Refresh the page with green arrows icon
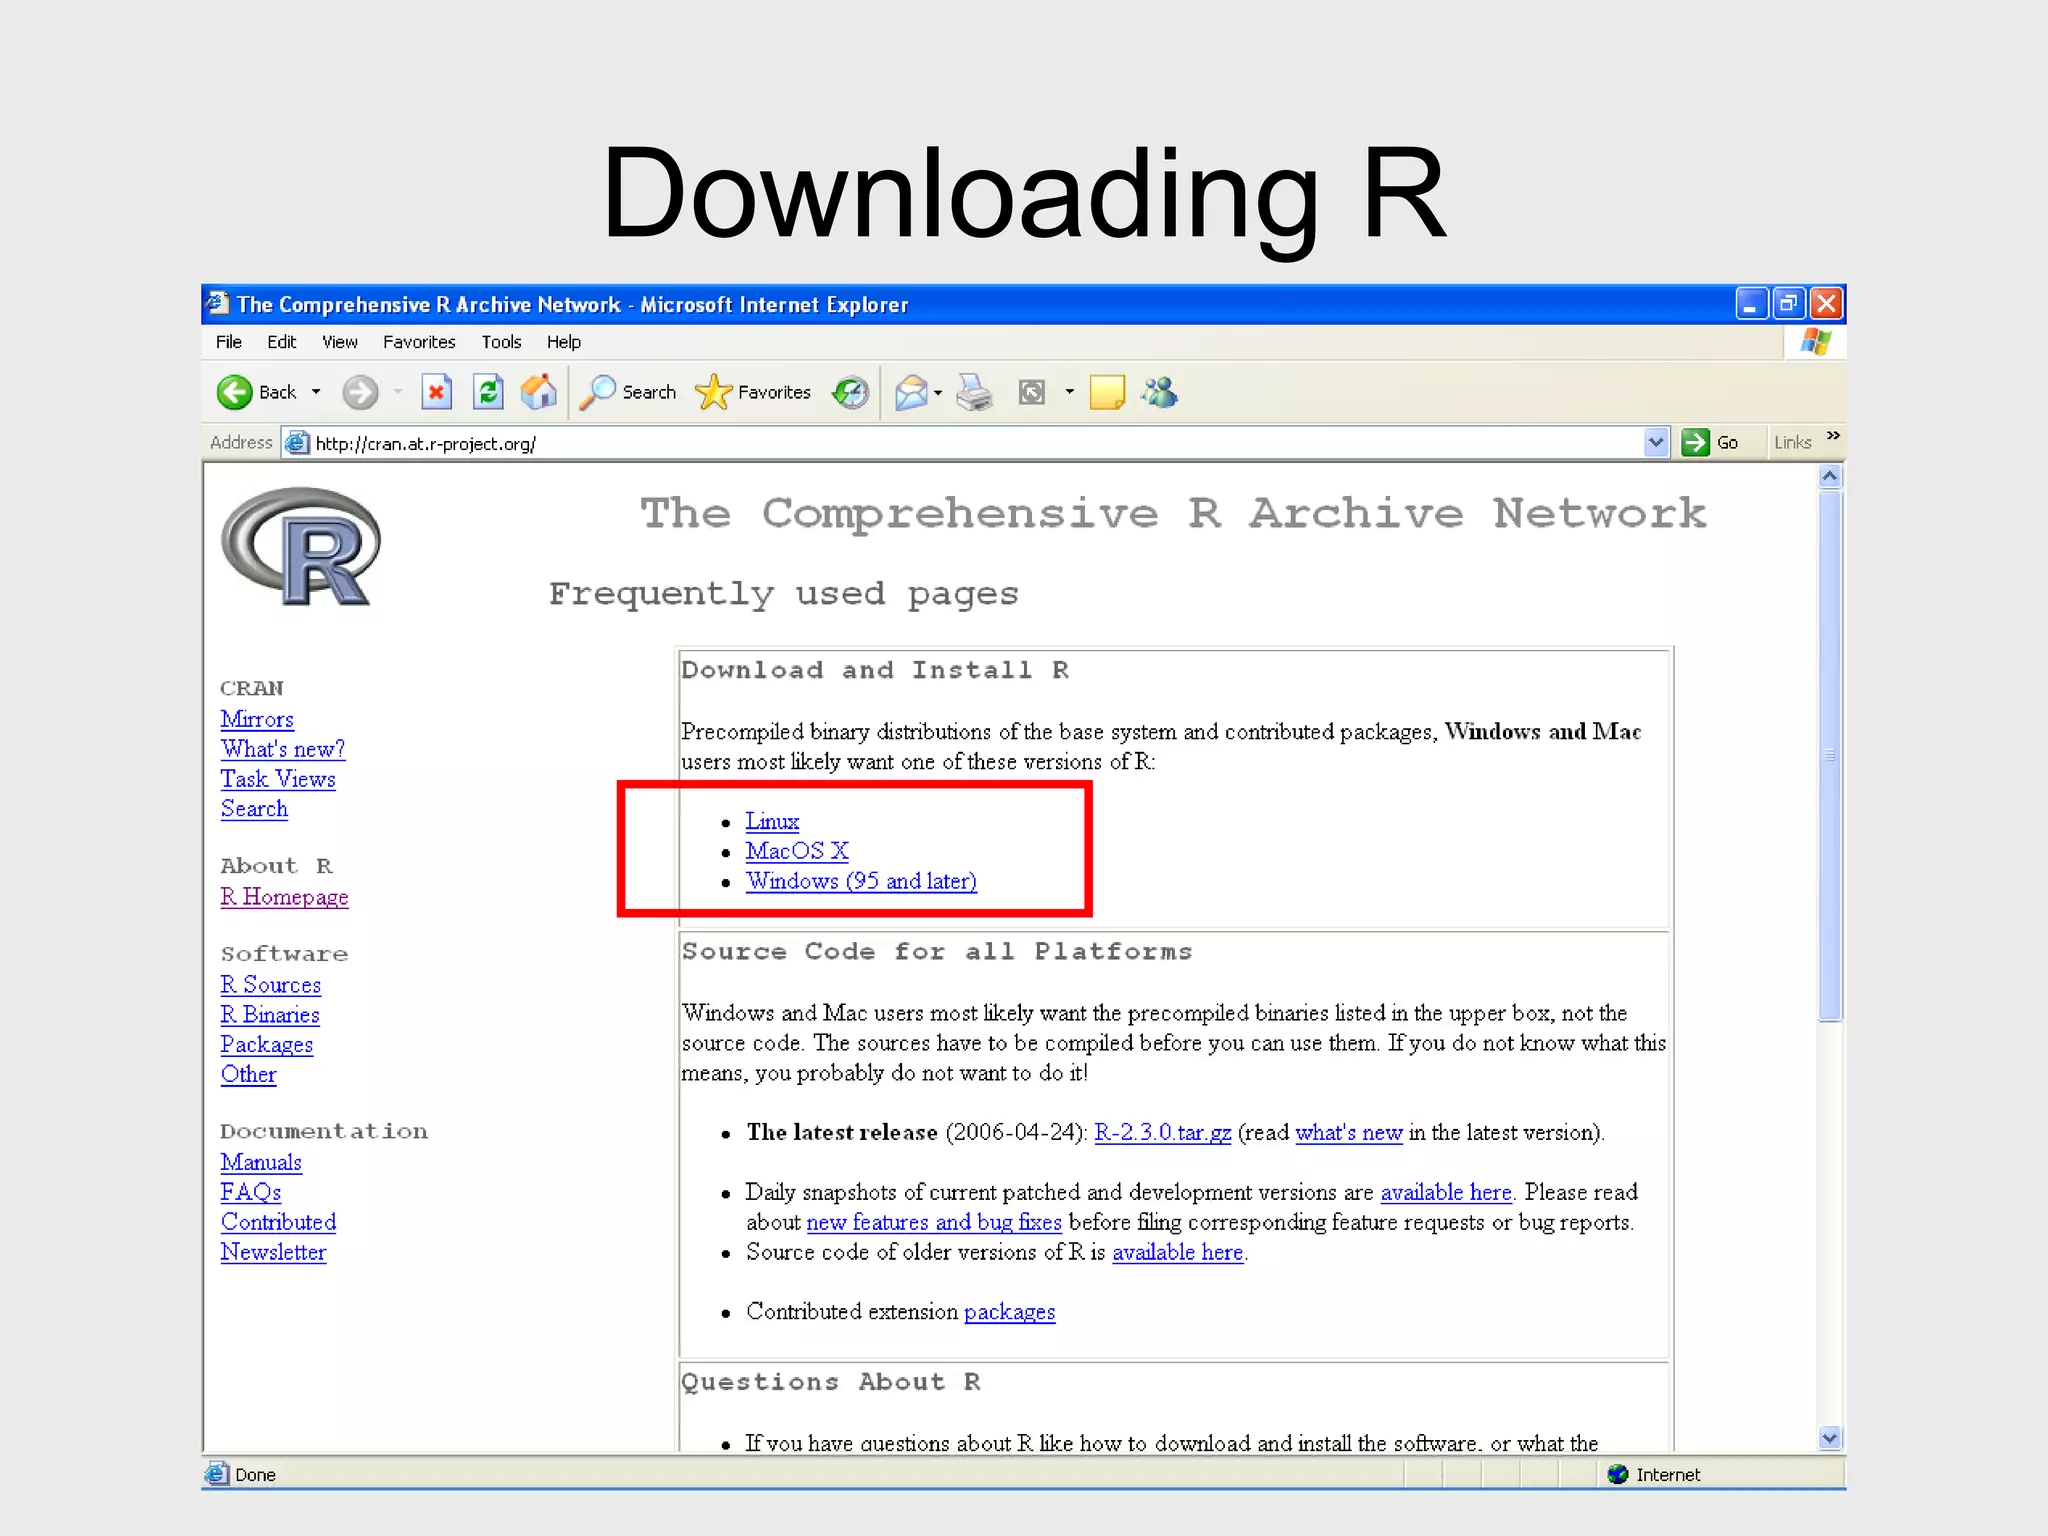This screenshot has width=2048, height=1536. pos(487,392)
